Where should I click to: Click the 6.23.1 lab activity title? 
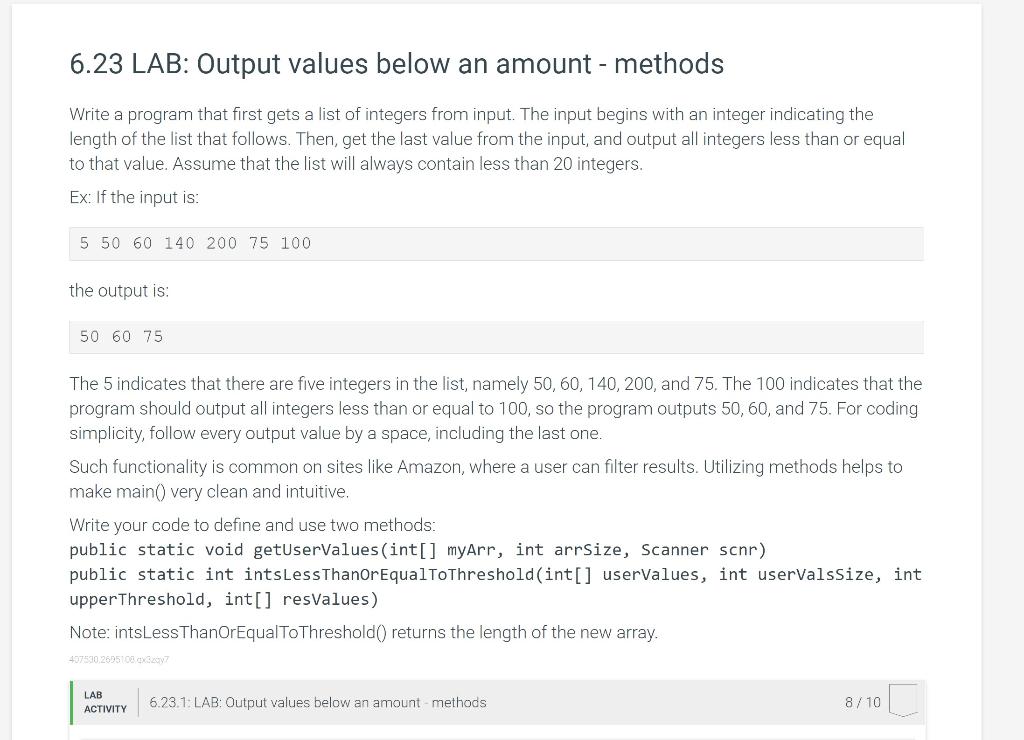tap(317, 703)
